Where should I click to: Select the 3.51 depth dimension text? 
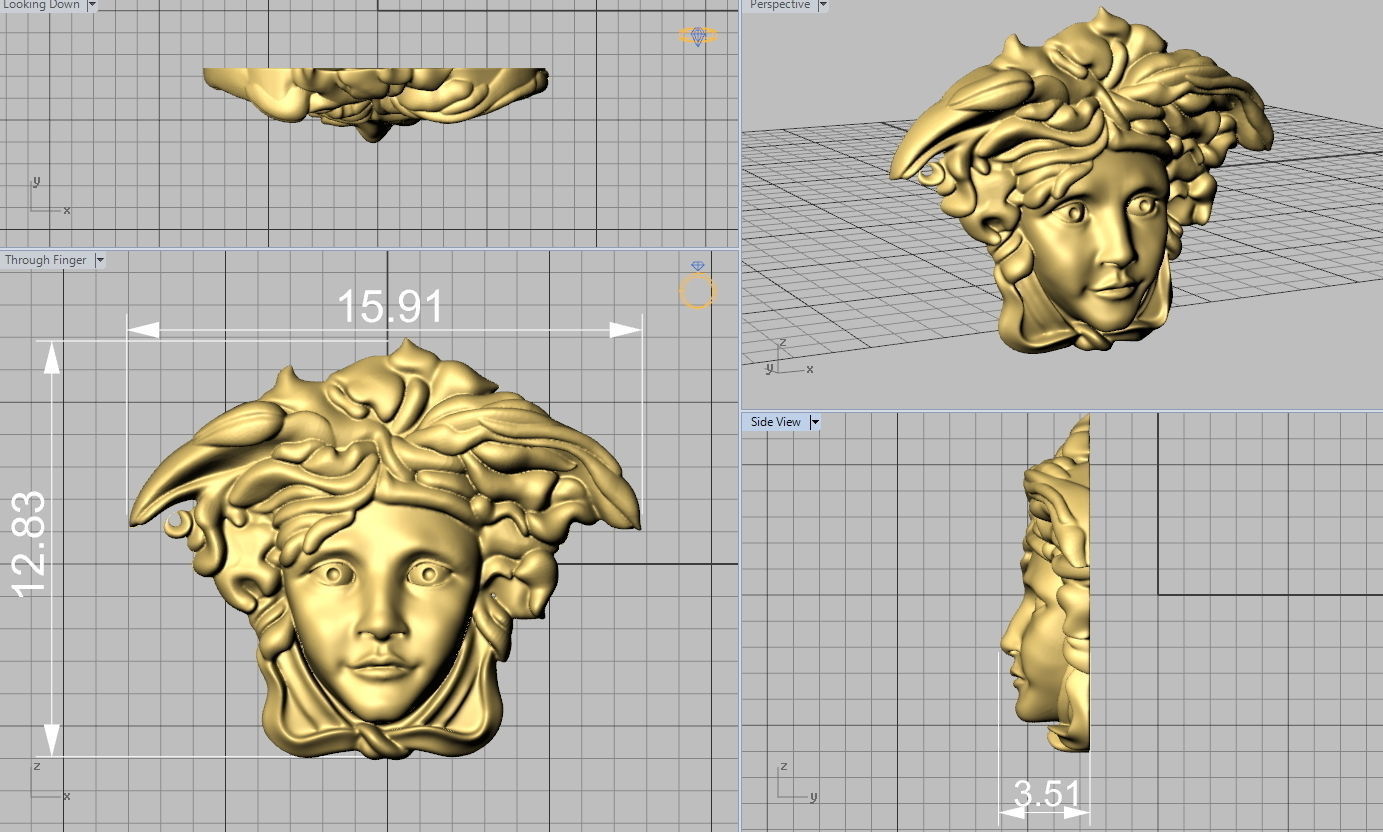click(1047, 794)
